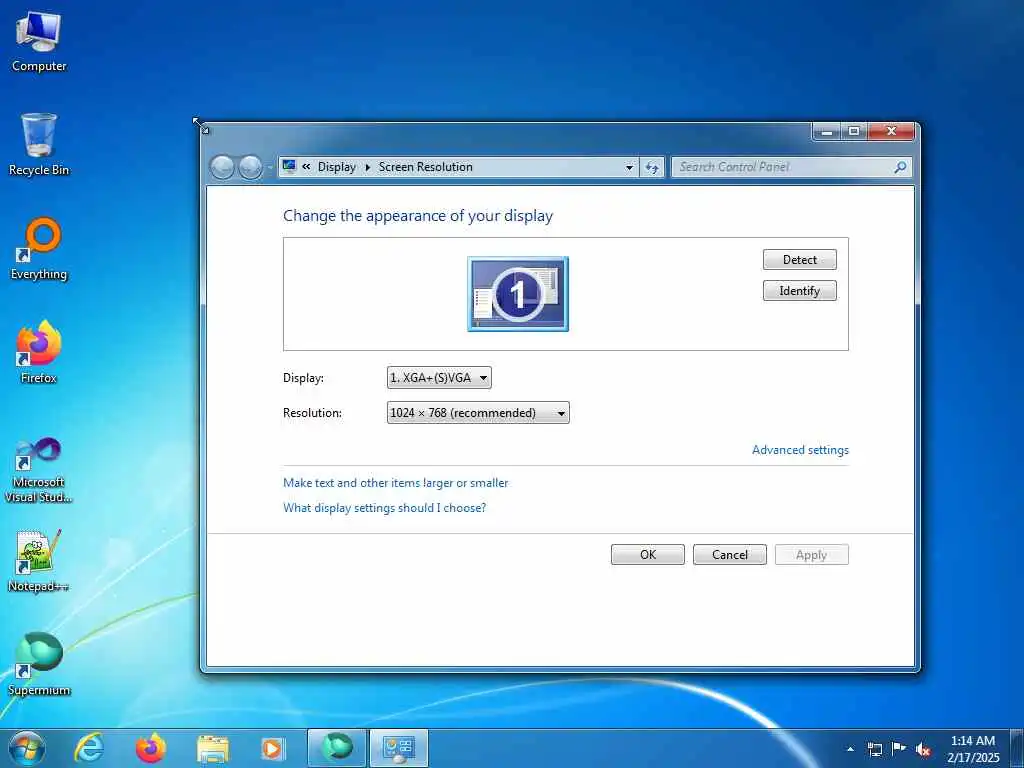Switch to Supermium in the taskbar
Screen dimensions: 1024x768
point(336,748)
